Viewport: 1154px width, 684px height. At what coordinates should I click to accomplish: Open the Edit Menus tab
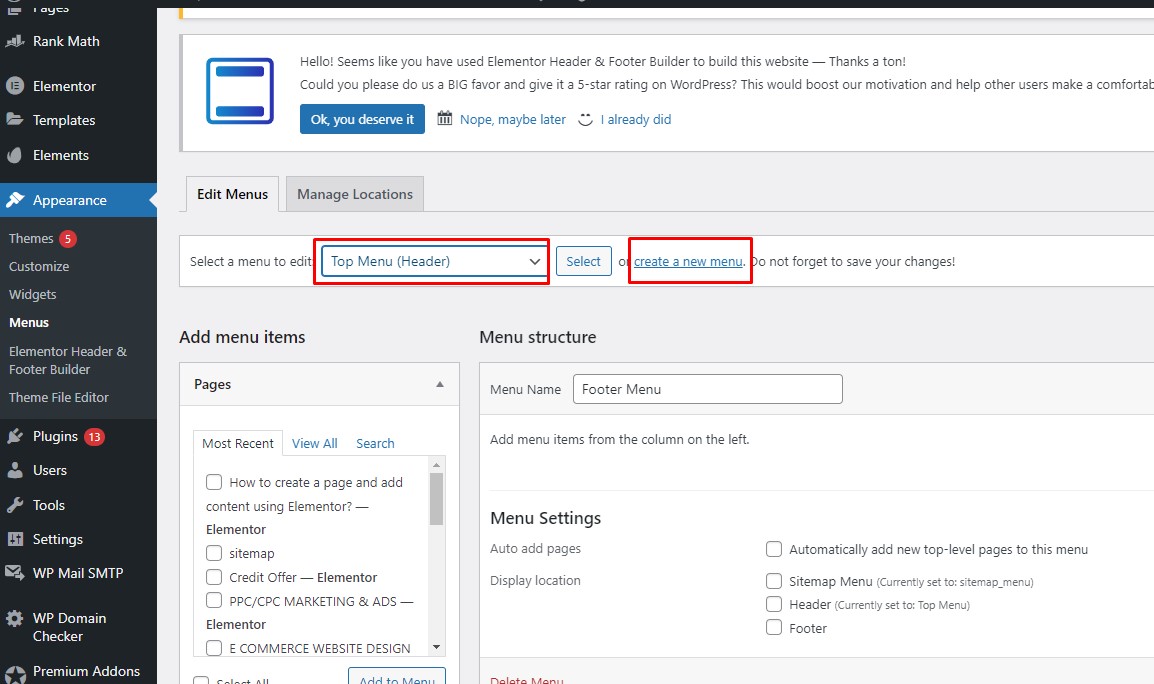pos(233,194)
